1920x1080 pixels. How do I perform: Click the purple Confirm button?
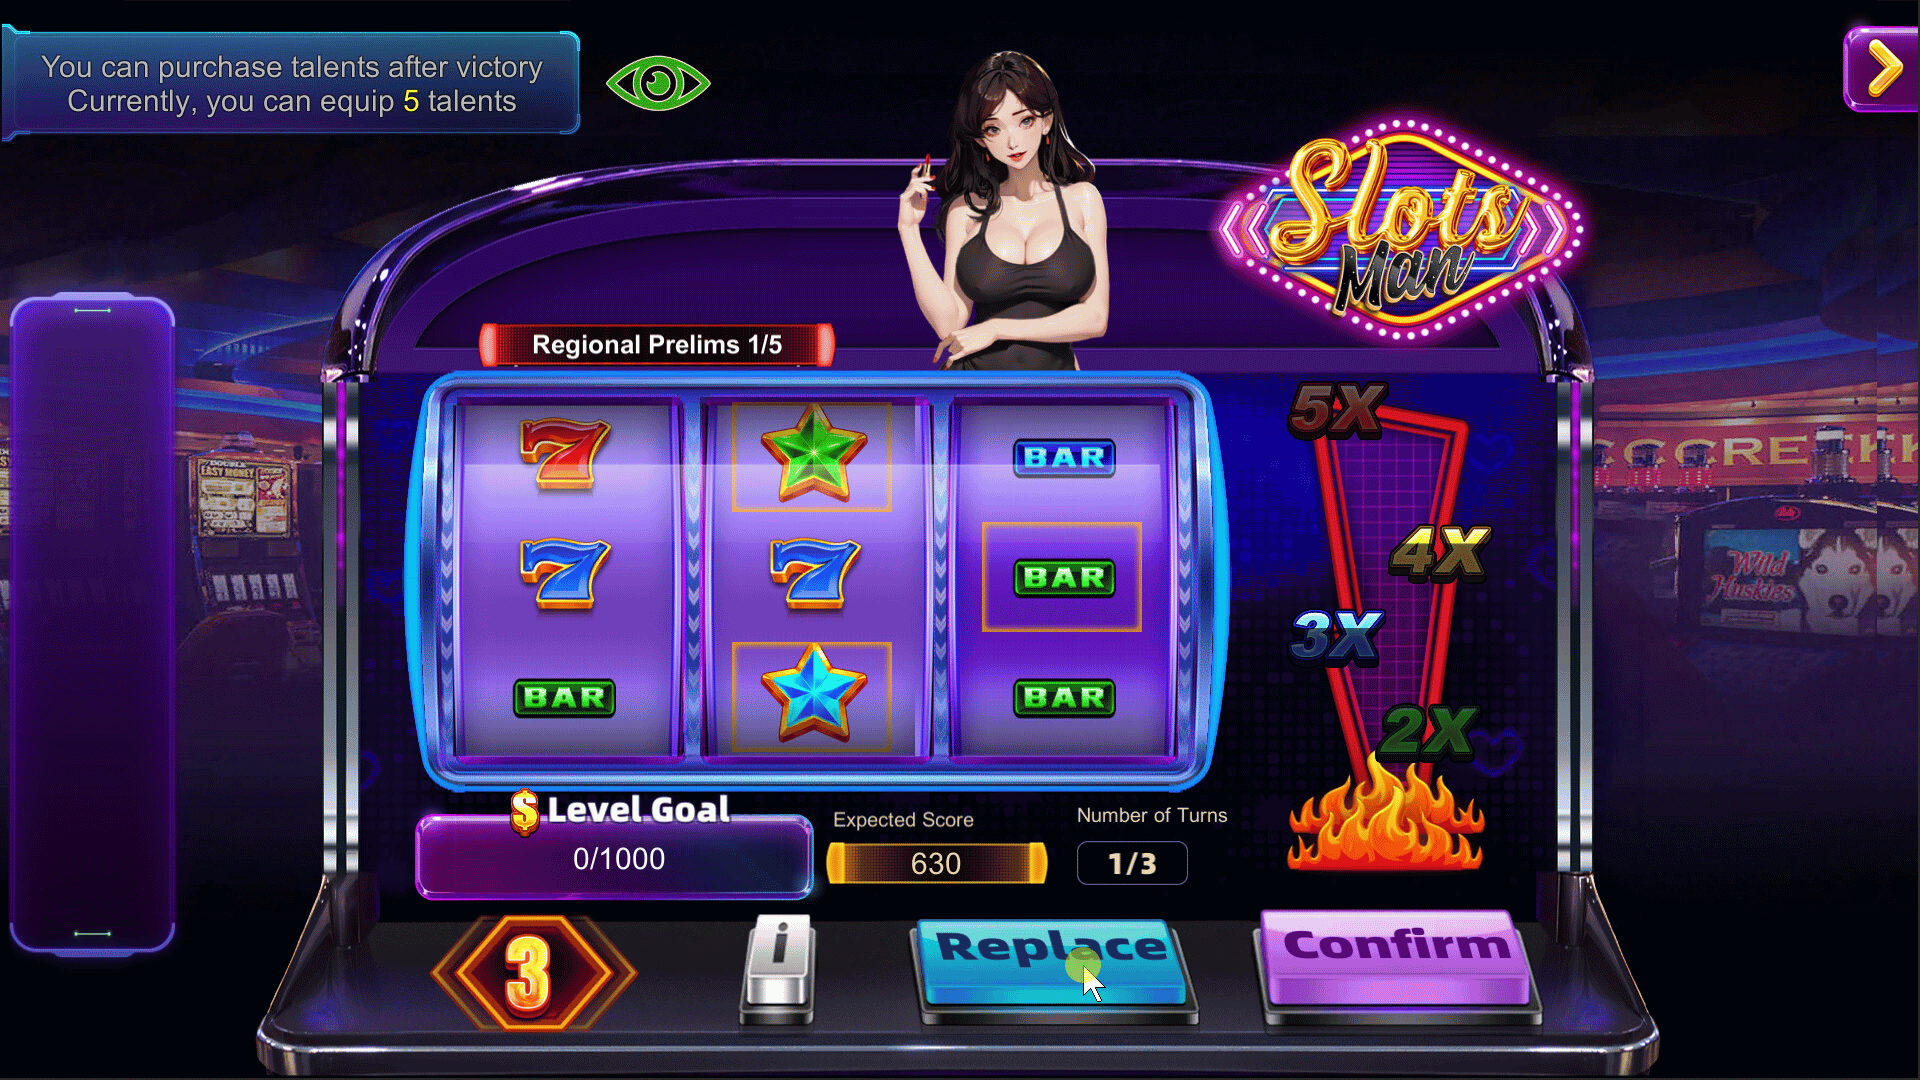point(1396,958)
